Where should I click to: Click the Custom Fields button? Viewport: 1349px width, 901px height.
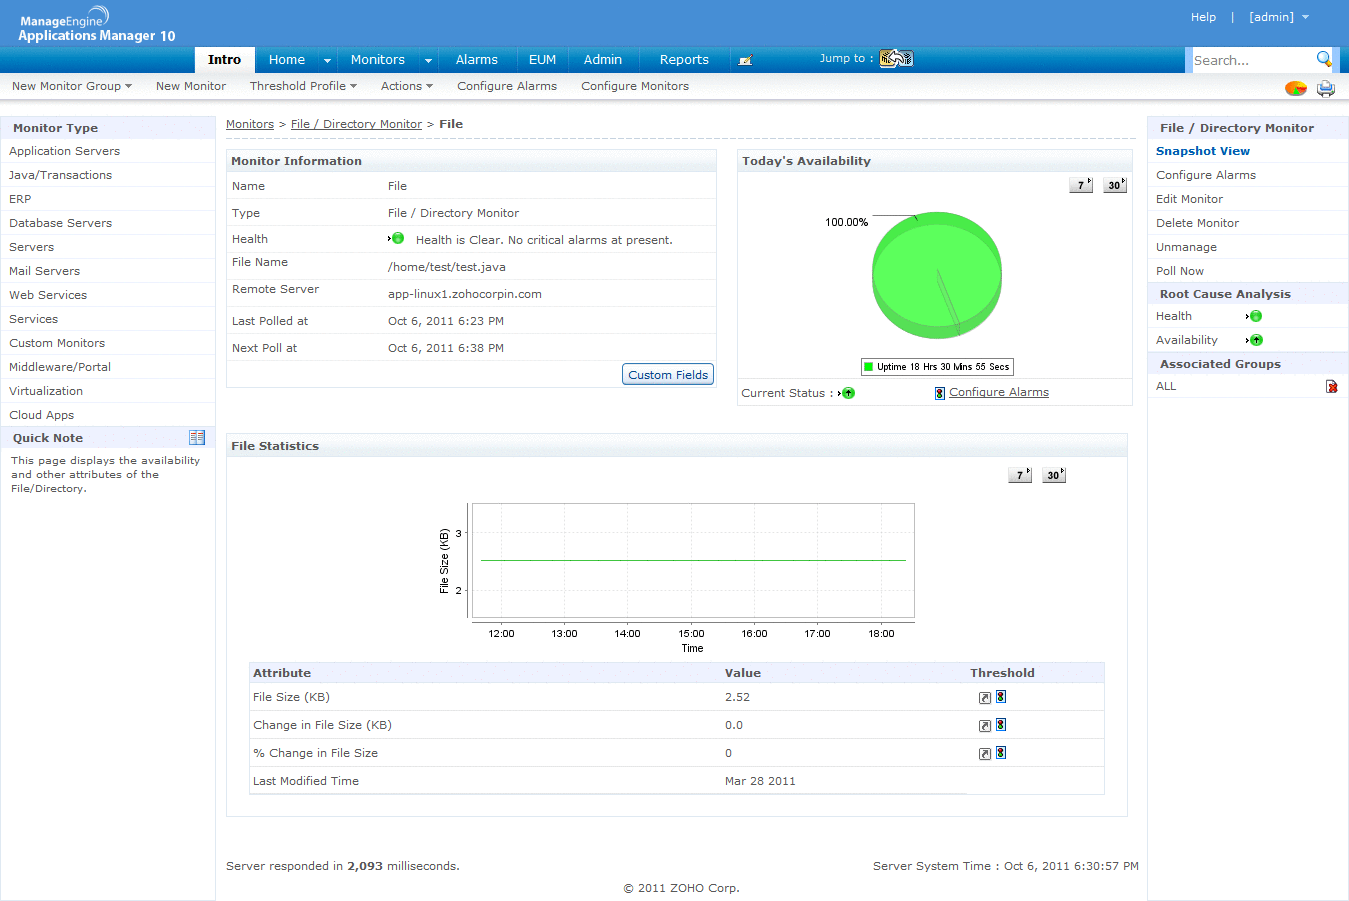(668, 375)
